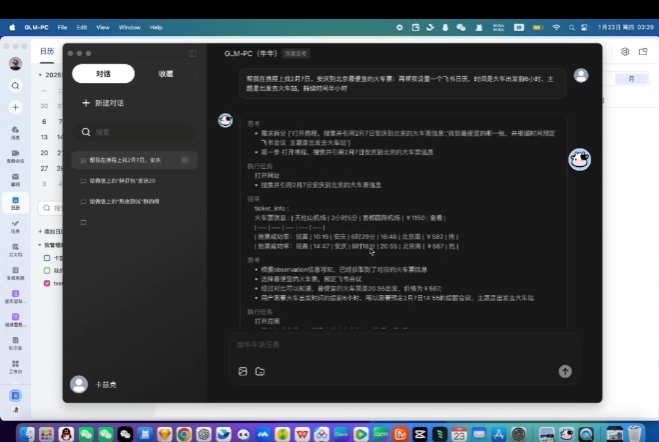Click the floating cow mascot avatar
This screenshot has height=442, width=659.
(x=580, y=159)
